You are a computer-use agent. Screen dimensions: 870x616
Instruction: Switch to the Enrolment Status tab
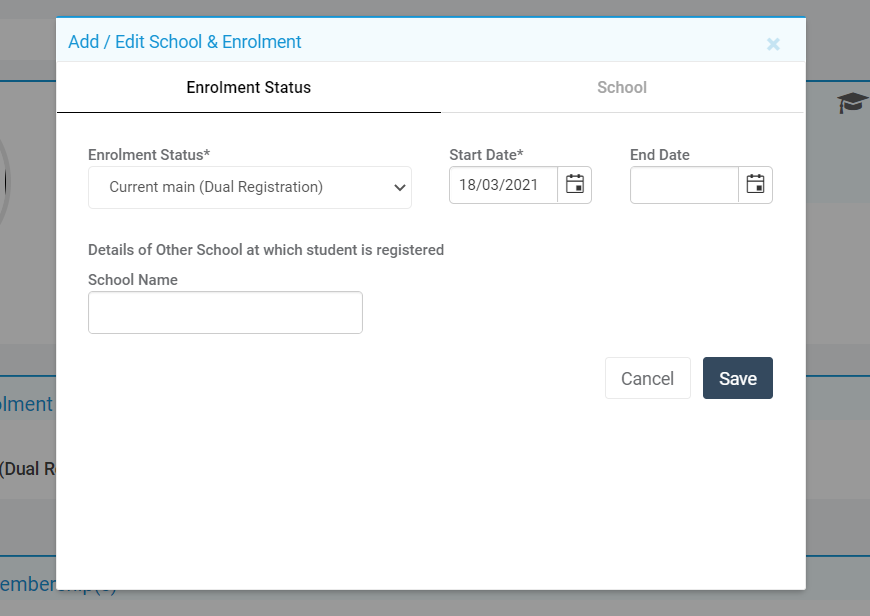coord(249,87)
